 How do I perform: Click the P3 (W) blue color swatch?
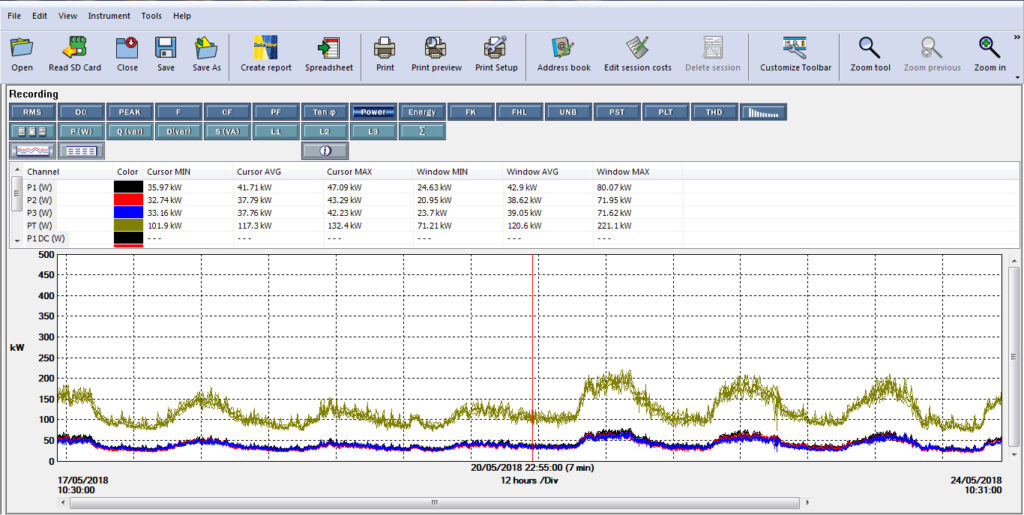[x=128, y=212]
